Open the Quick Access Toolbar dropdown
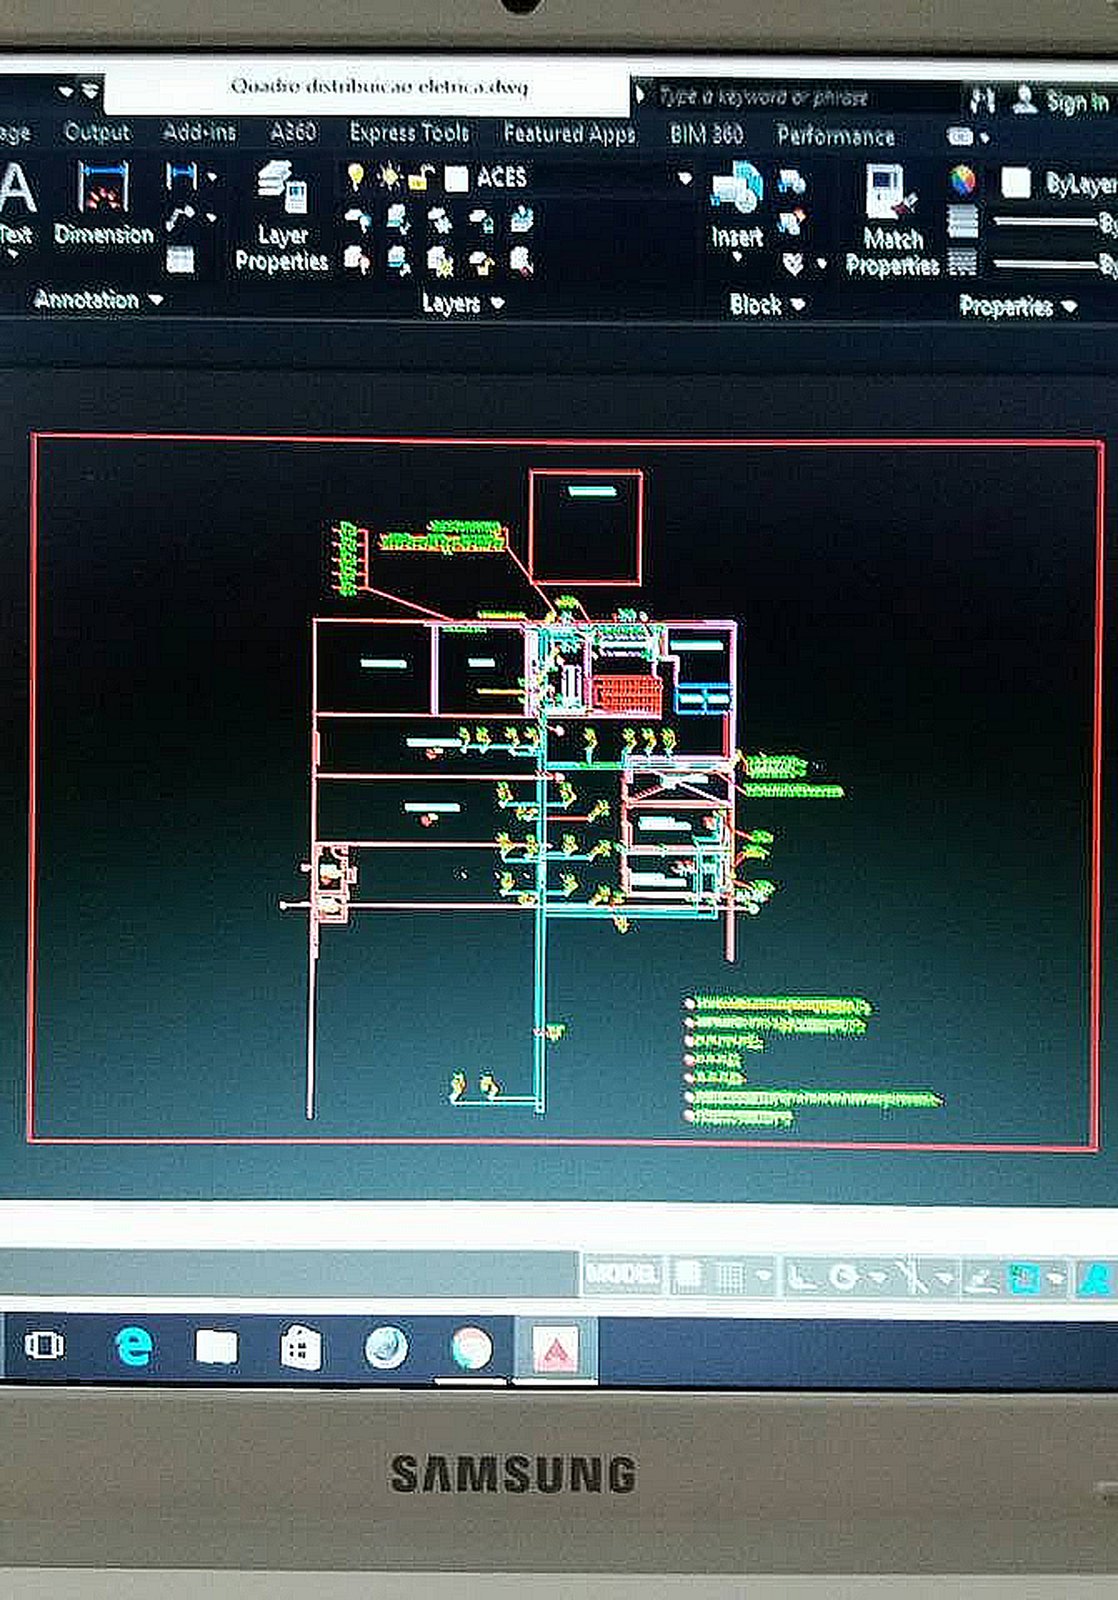The image size is (1118, 1600). tap(90, 91)
